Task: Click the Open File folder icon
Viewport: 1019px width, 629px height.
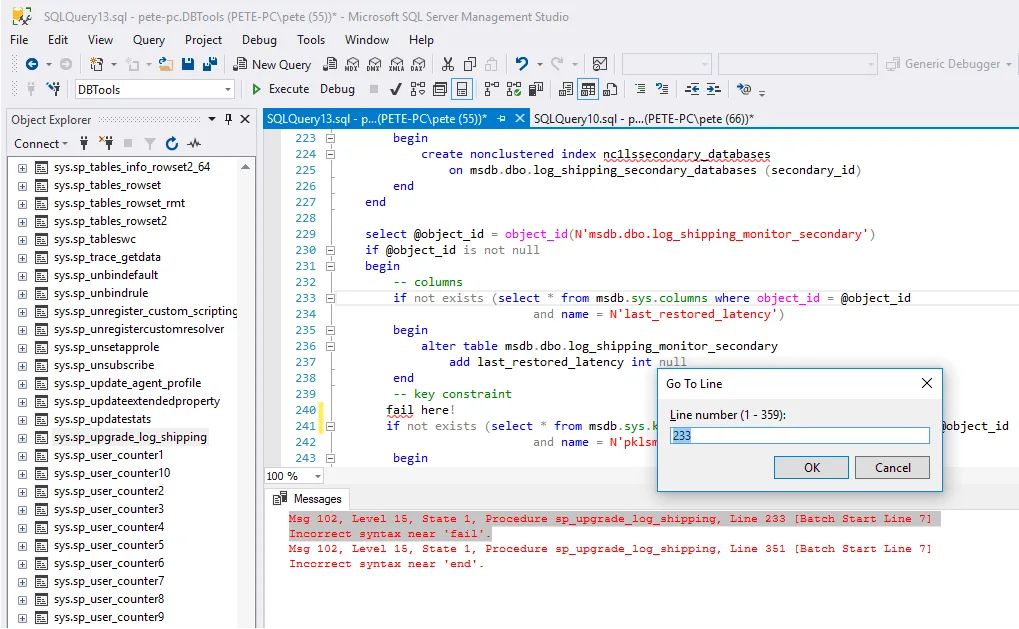Action: point(166,64)
